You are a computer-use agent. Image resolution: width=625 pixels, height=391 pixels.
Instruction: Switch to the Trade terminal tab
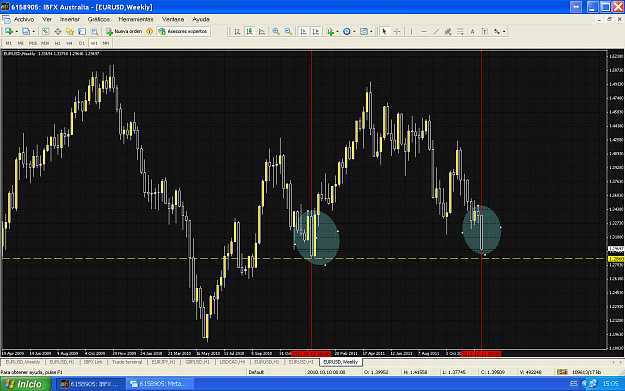tap(127, 362)
